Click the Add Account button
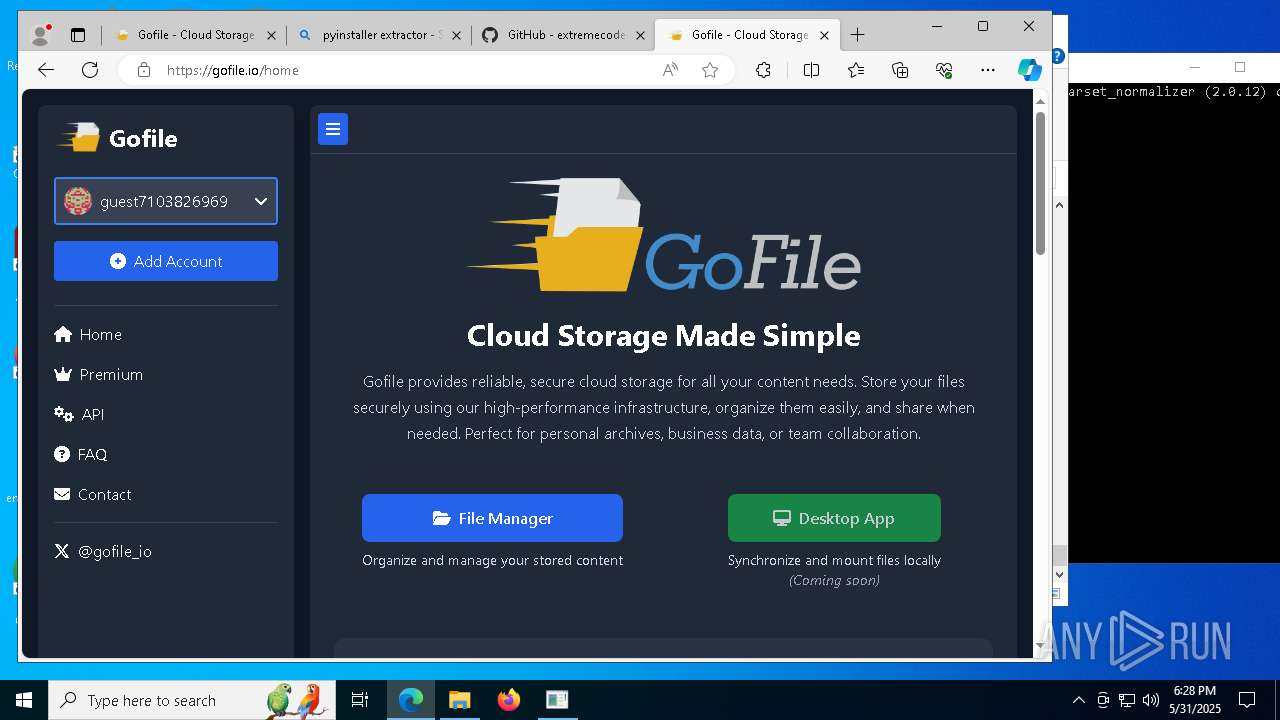Screen dimensions: 1280x720 [166, 261]
